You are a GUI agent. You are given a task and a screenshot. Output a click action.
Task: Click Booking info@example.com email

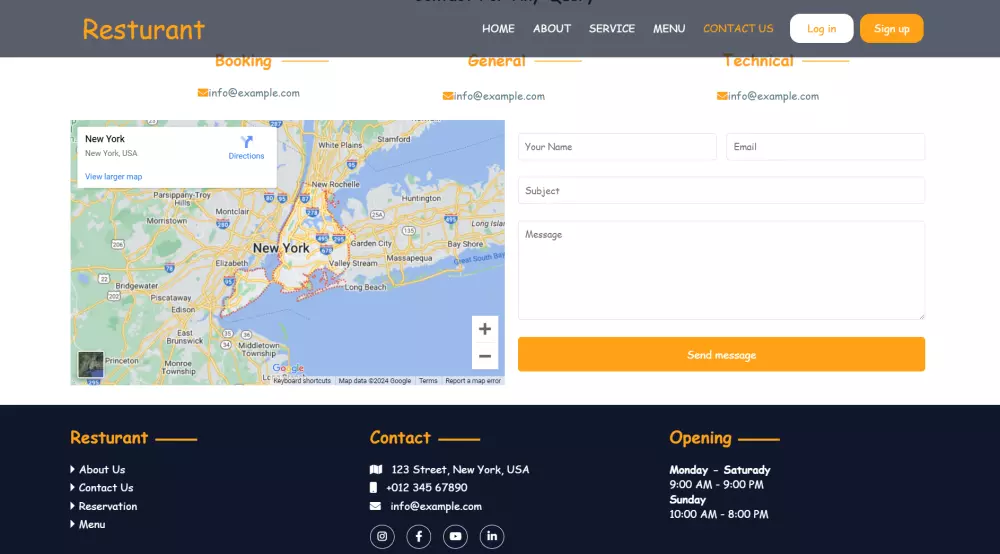tap(254, 92)
